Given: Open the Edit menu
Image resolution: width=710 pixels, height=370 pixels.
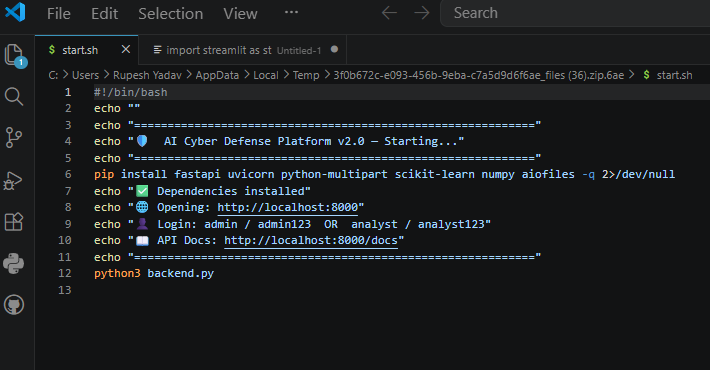Looking at the screenshot, I should pyautogui.click(x=105, y=14).
